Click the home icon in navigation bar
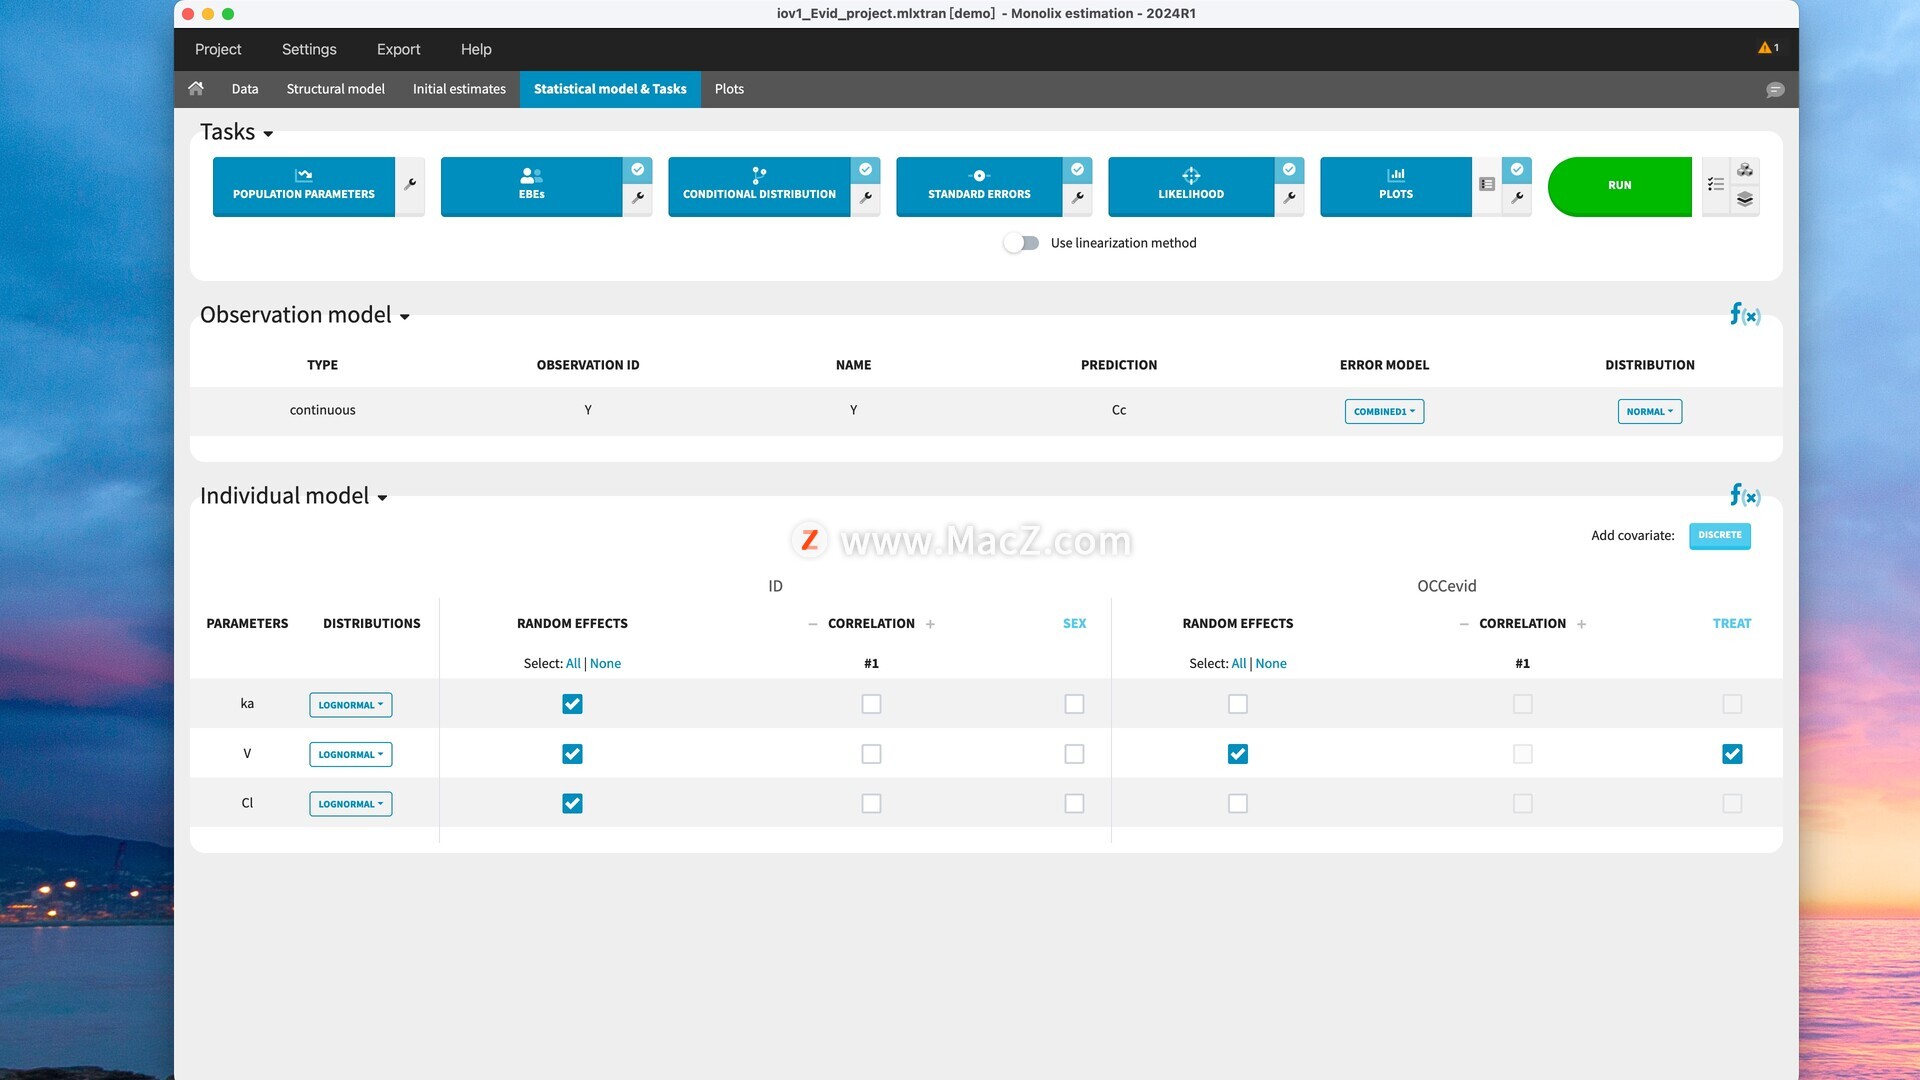 [x=196, y=89]
